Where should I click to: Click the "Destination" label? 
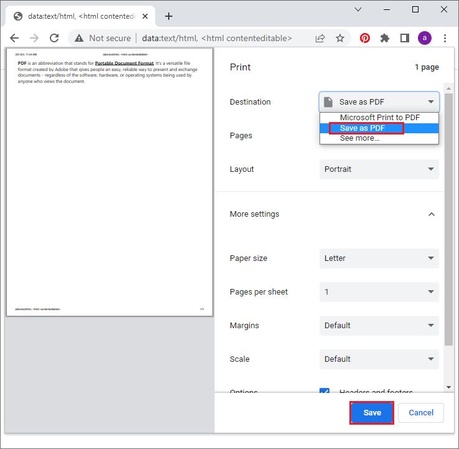[250, 102]
